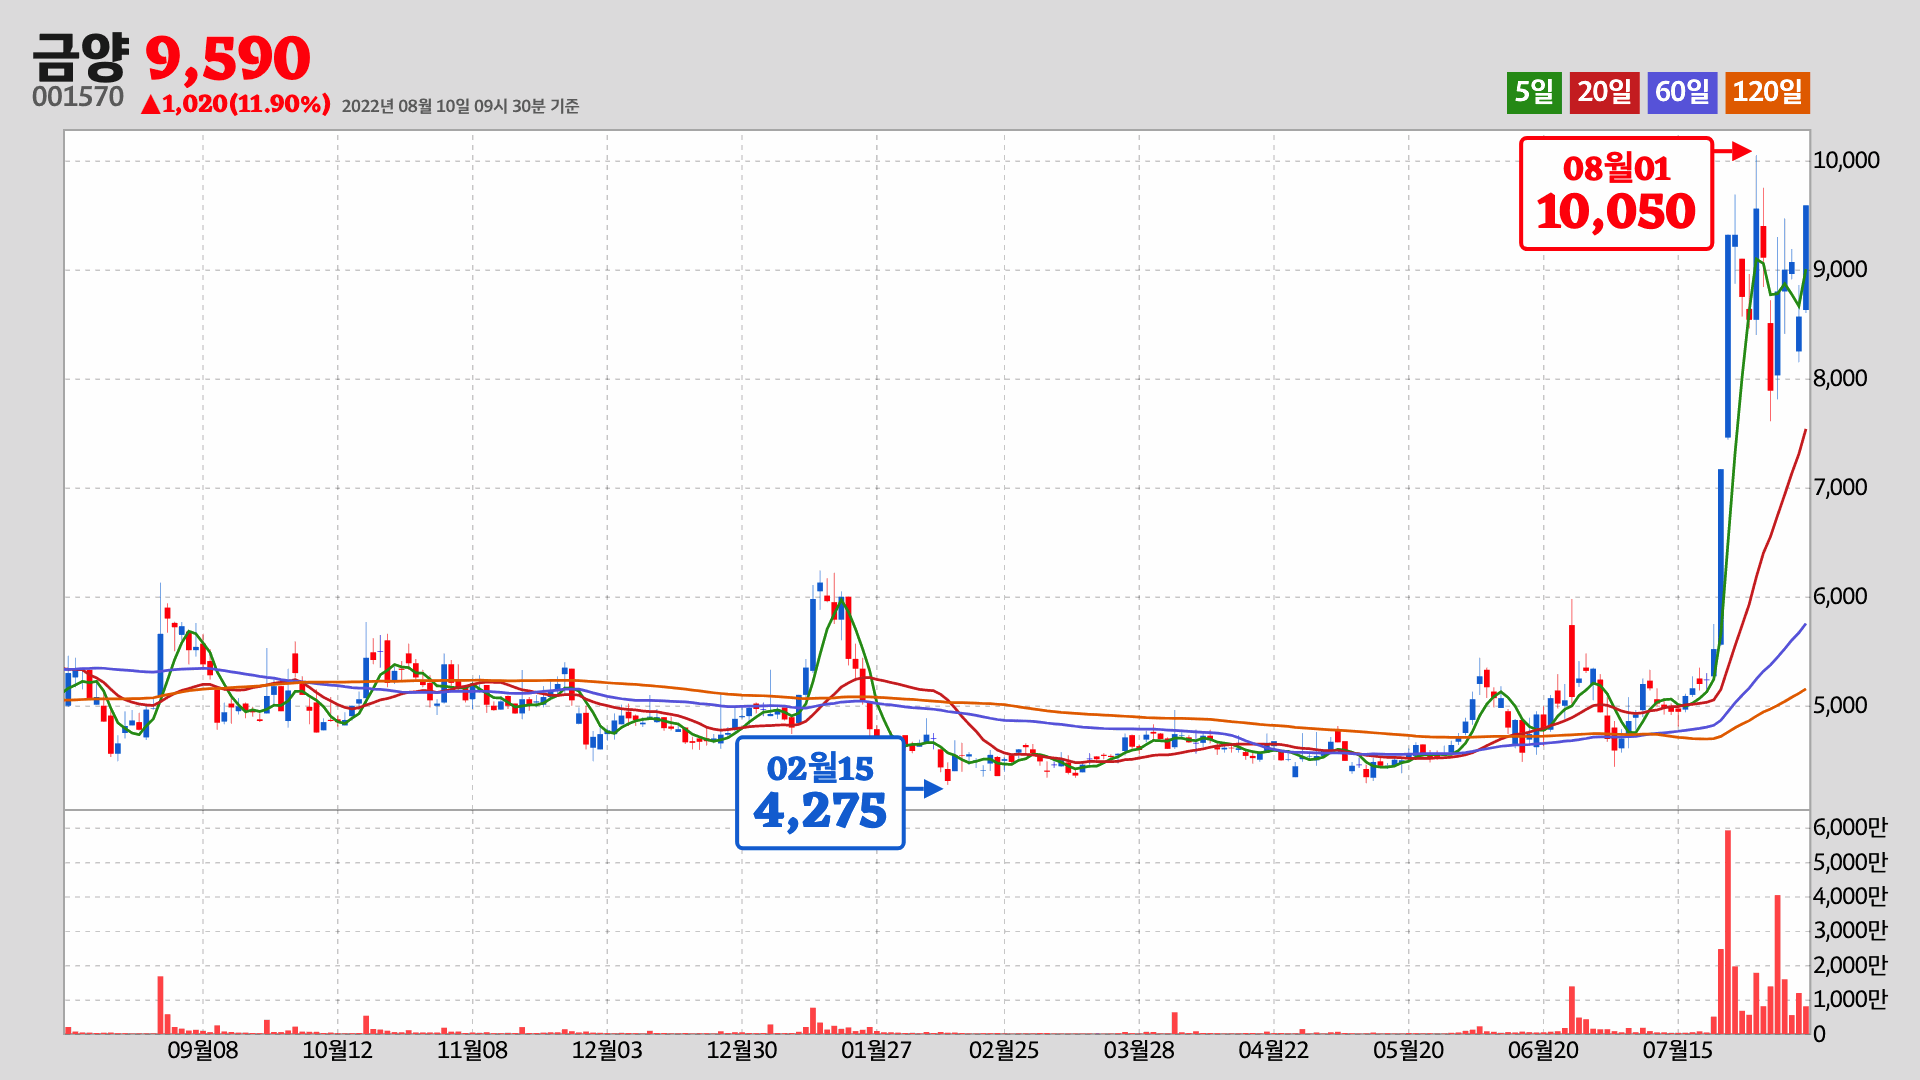Click the 6,000 price axis label
This screenshot has height=1080, width=1920.
[x=1840, y=596]
